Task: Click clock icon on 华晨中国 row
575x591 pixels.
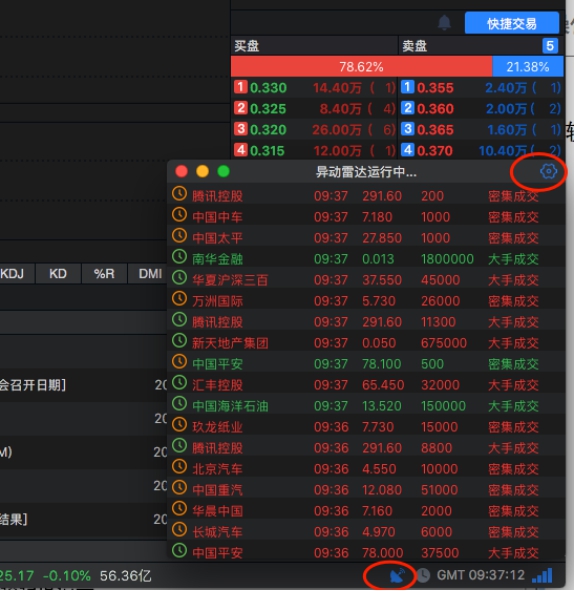Action: pos(179,509)
